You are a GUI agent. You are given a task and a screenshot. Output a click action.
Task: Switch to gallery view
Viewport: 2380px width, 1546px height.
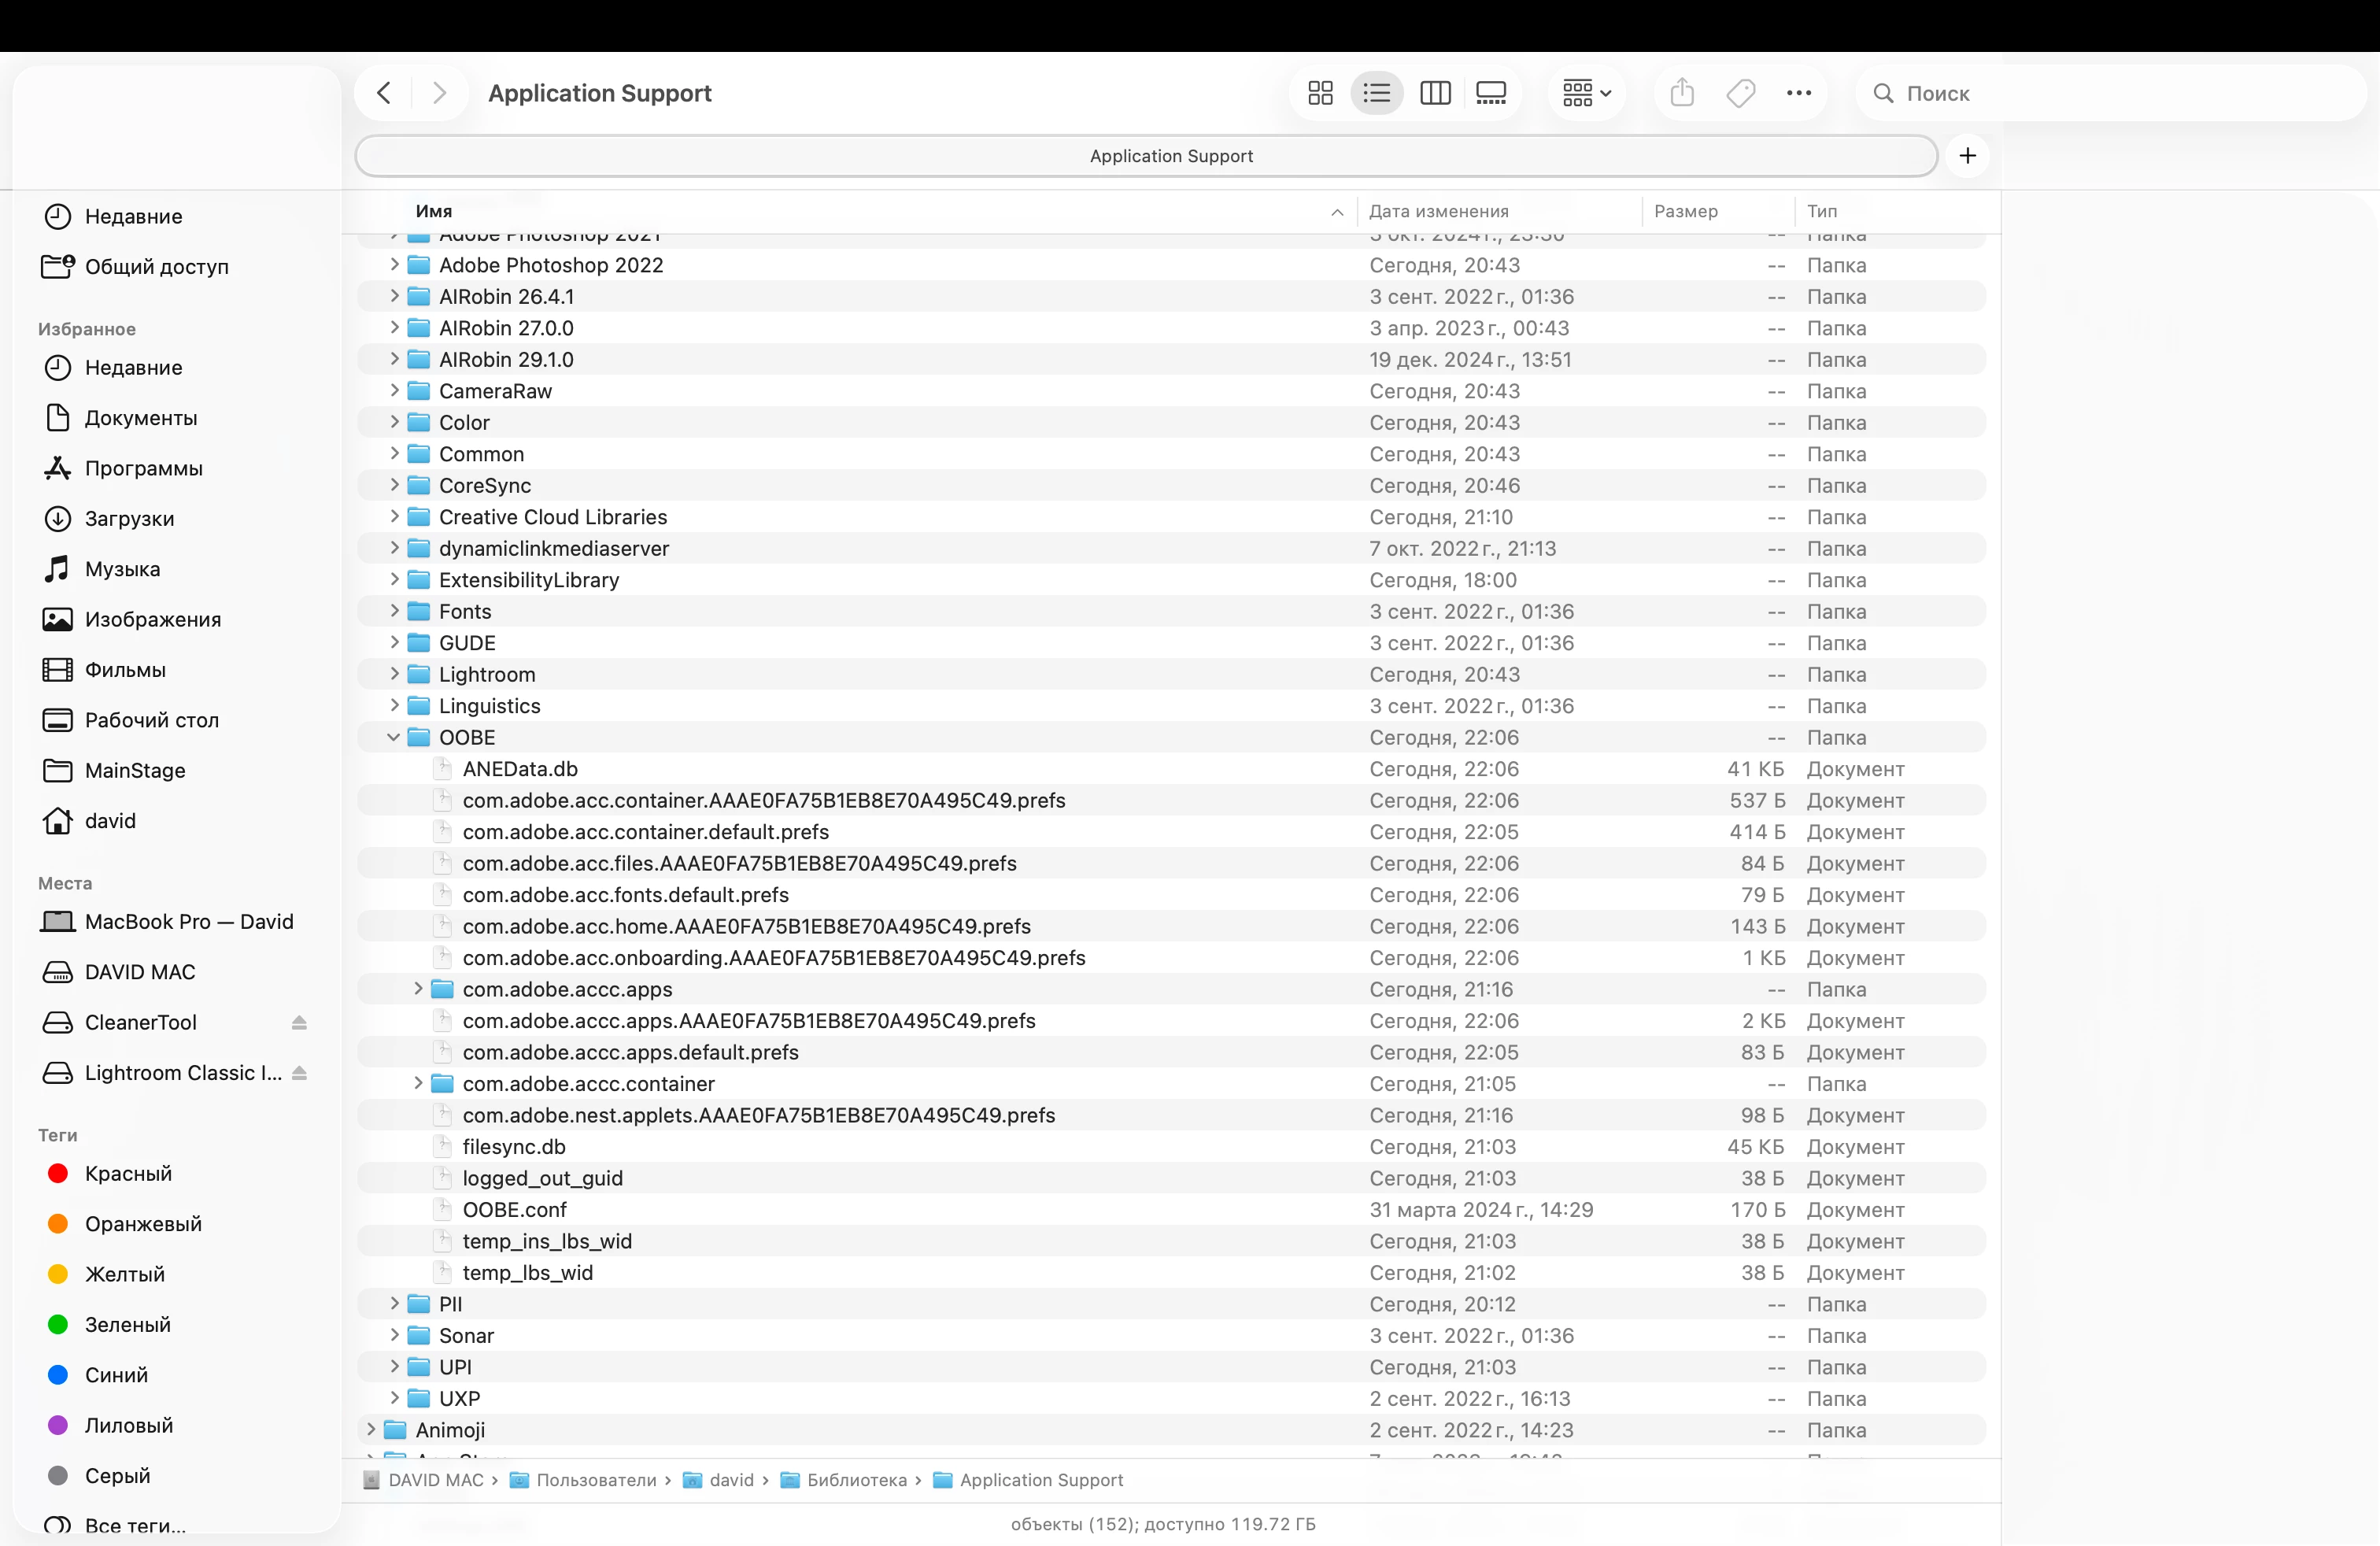click(x=1491, y=93)
